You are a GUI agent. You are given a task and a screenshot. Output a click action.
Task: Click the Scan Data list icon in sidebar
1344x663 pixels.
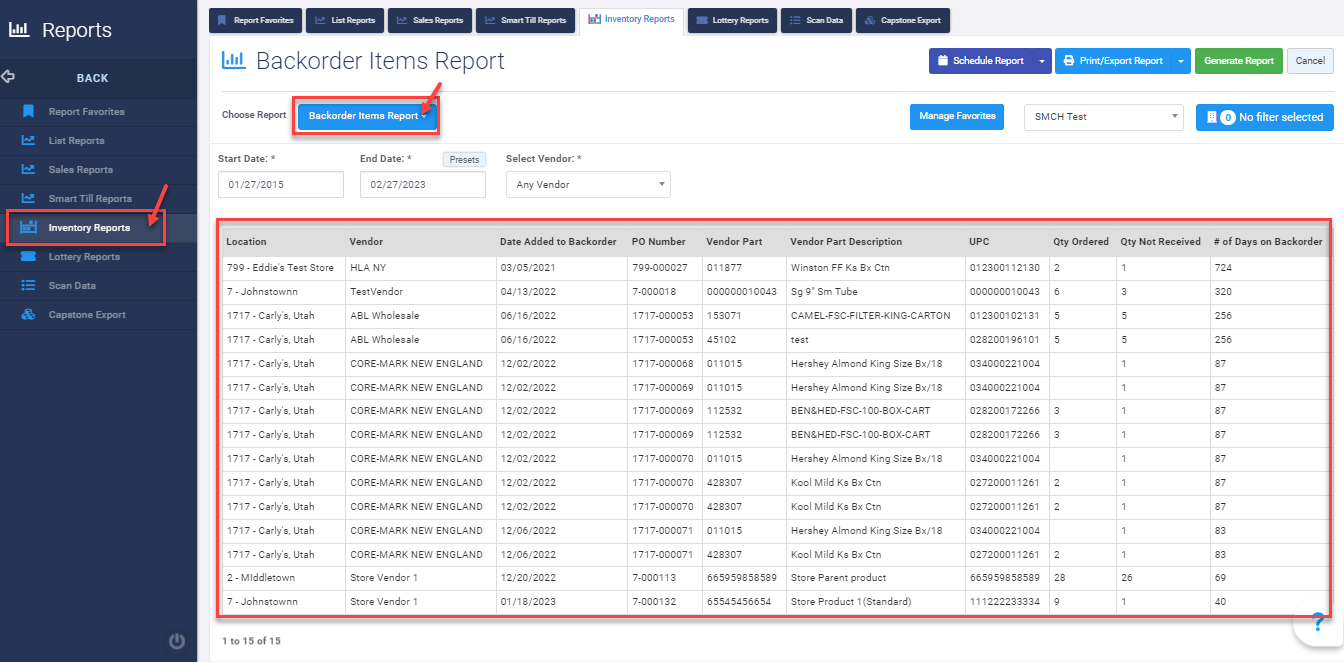click(29, 285)
